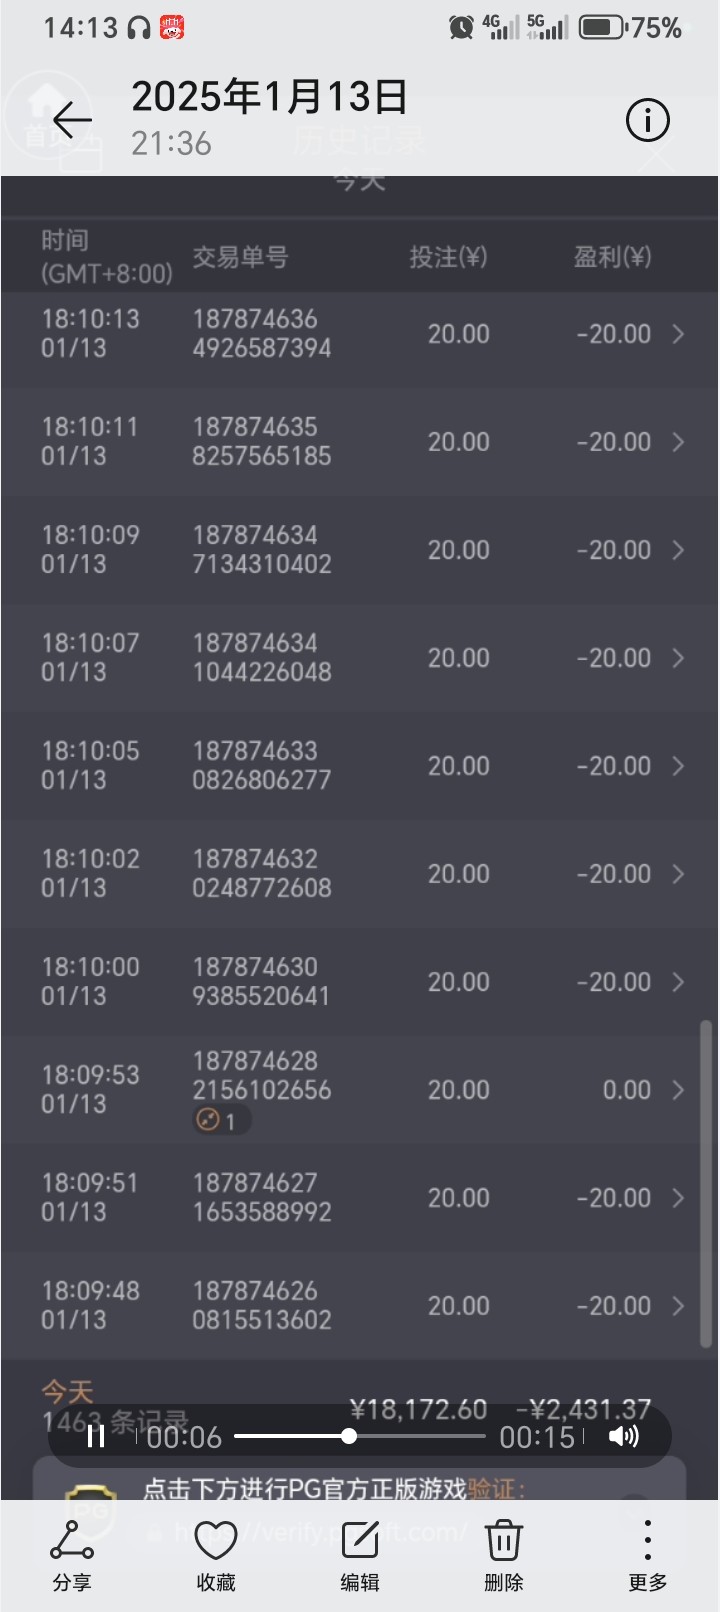Mute the video sound
This screenshot has height=1612, width=720.
(x=623, y=1437)
